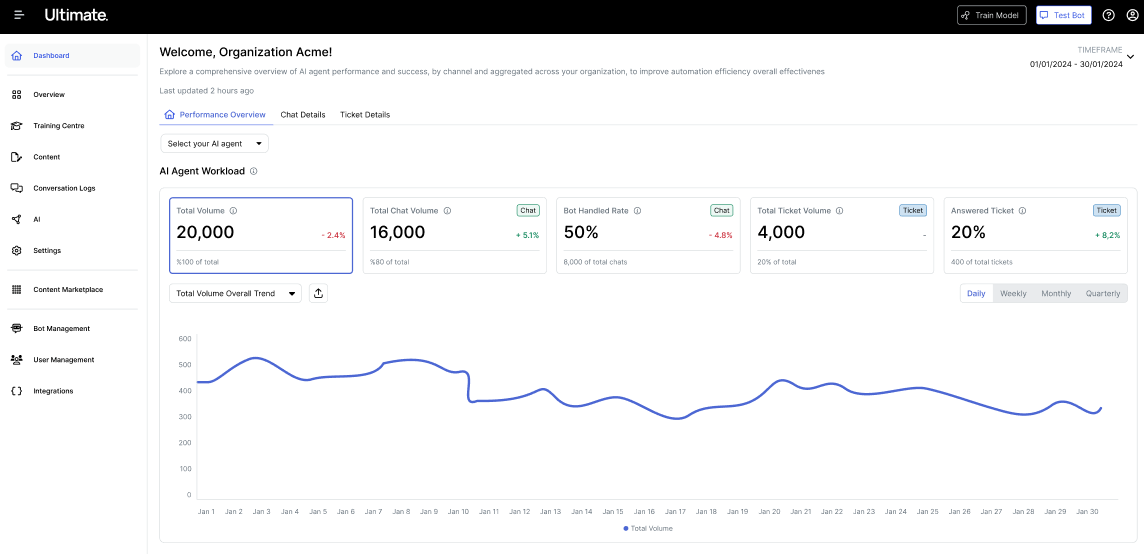The width and height of the screenshot is (1144, 554).
Task: Open the user profile icon
Action: click(x=1132, y=15)
